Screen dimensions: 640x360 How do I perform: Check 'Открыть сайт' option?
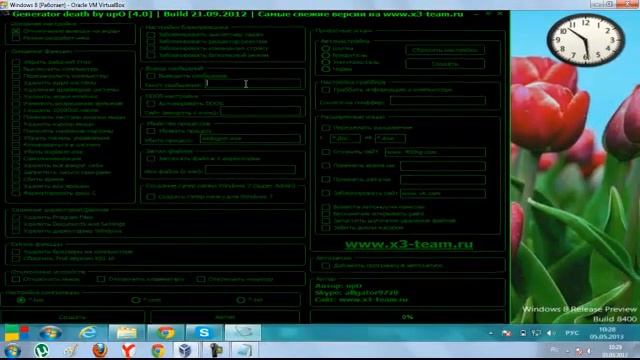pos(325,152)
